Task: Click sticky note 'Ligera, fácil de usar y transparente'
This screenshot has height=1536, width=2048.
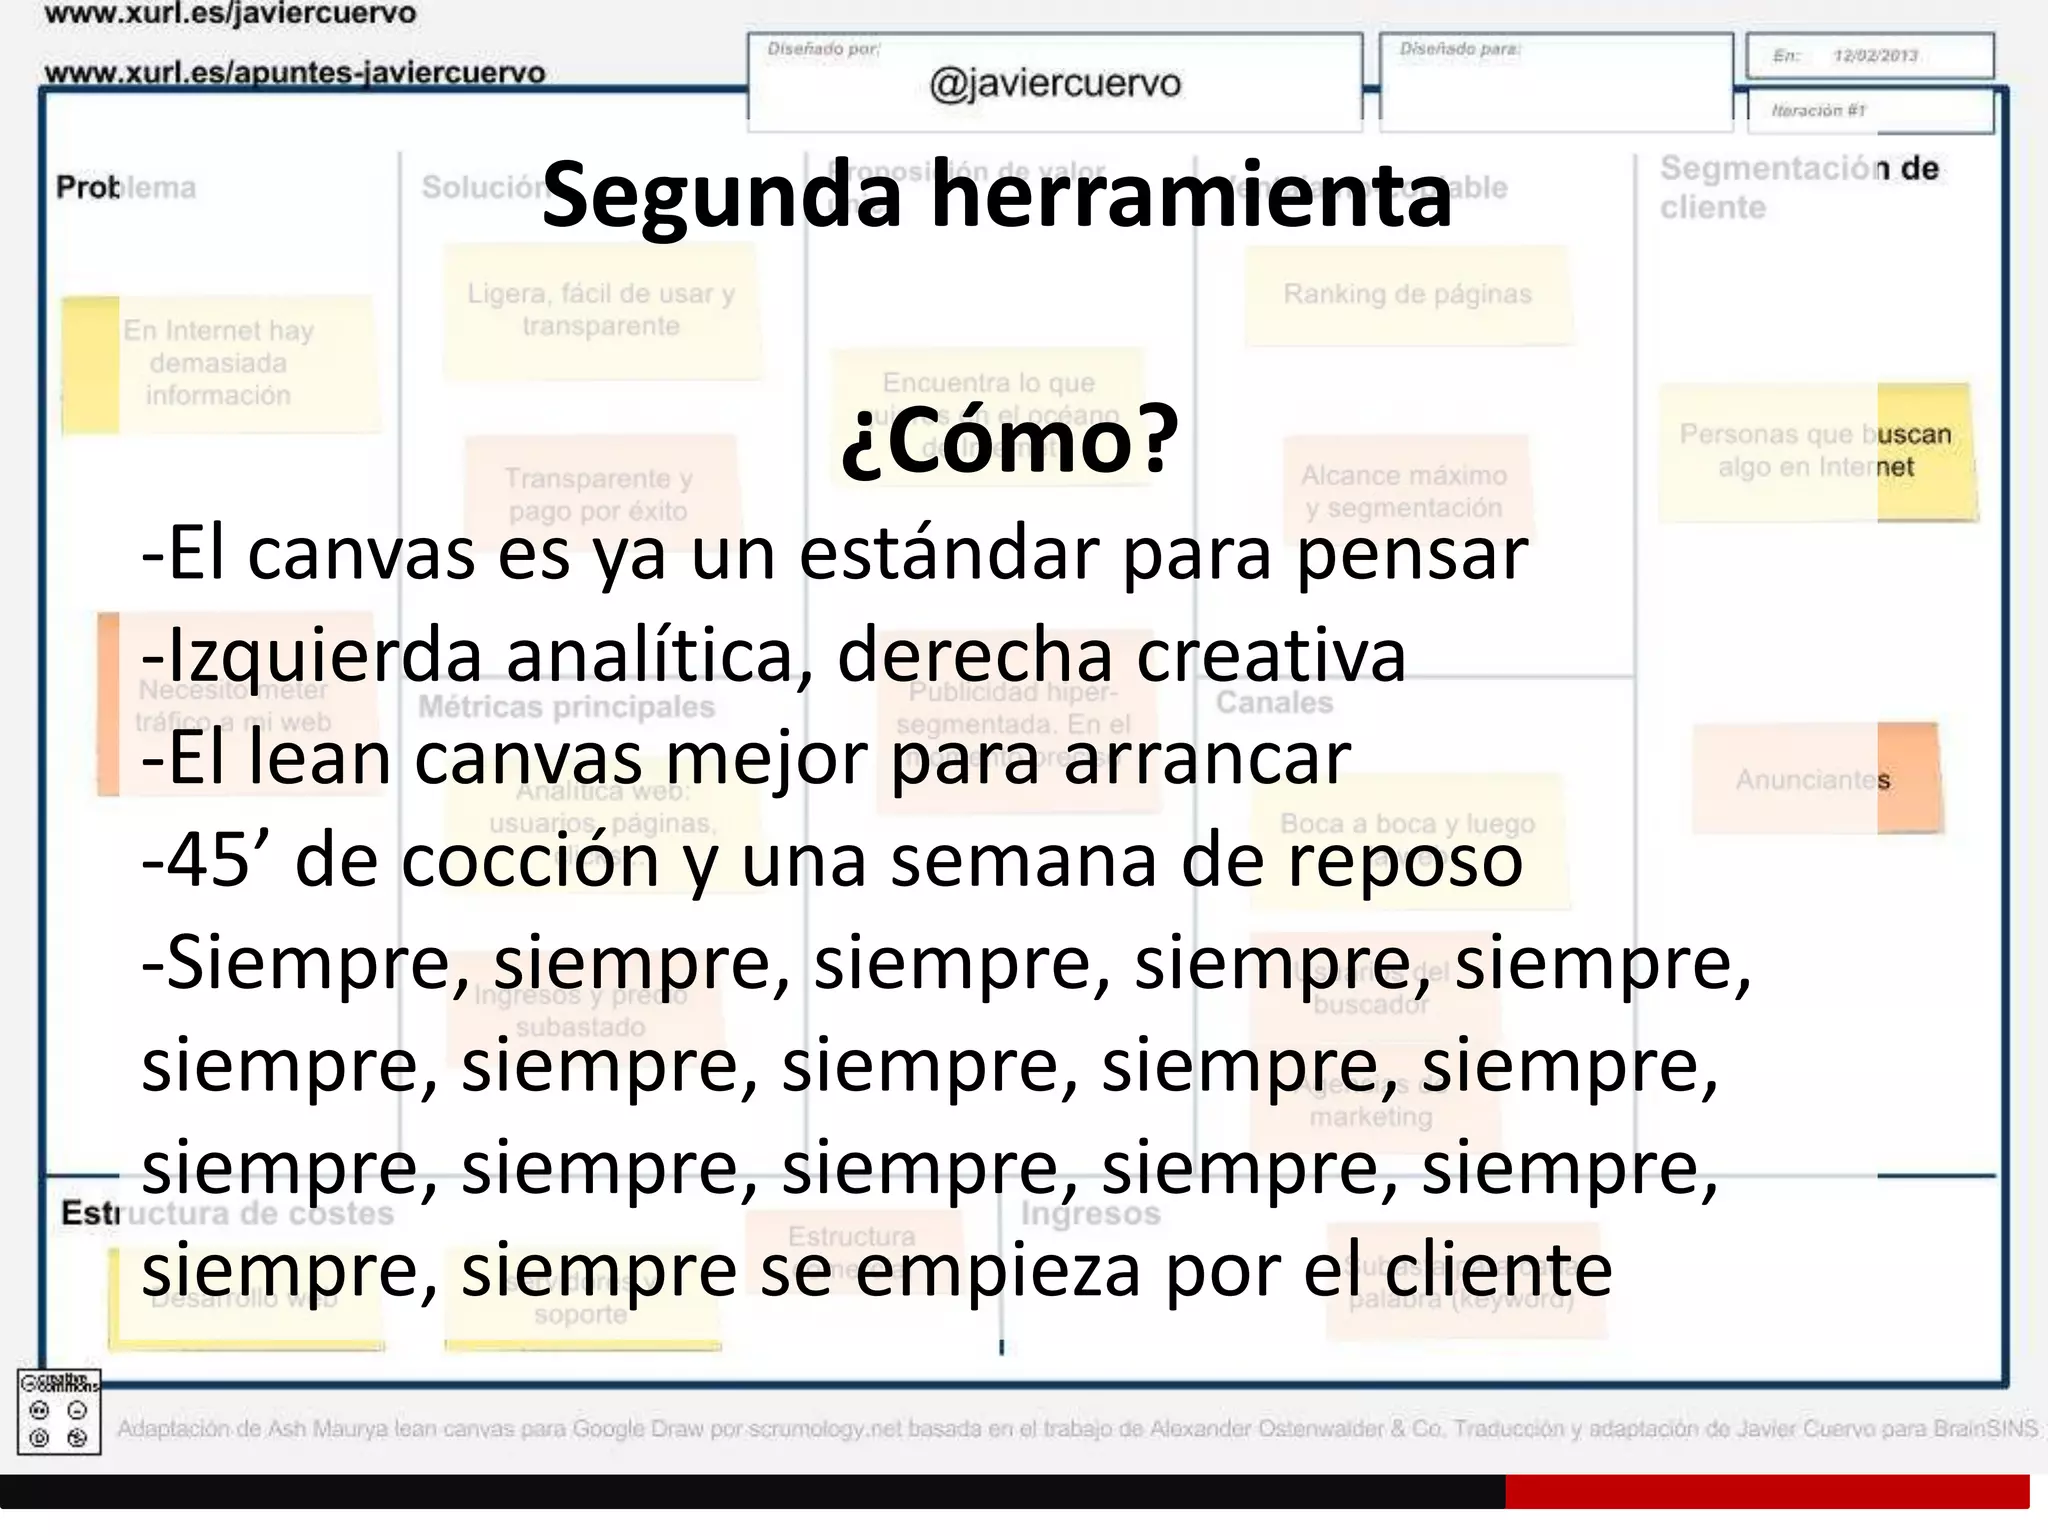Action: 601,310
